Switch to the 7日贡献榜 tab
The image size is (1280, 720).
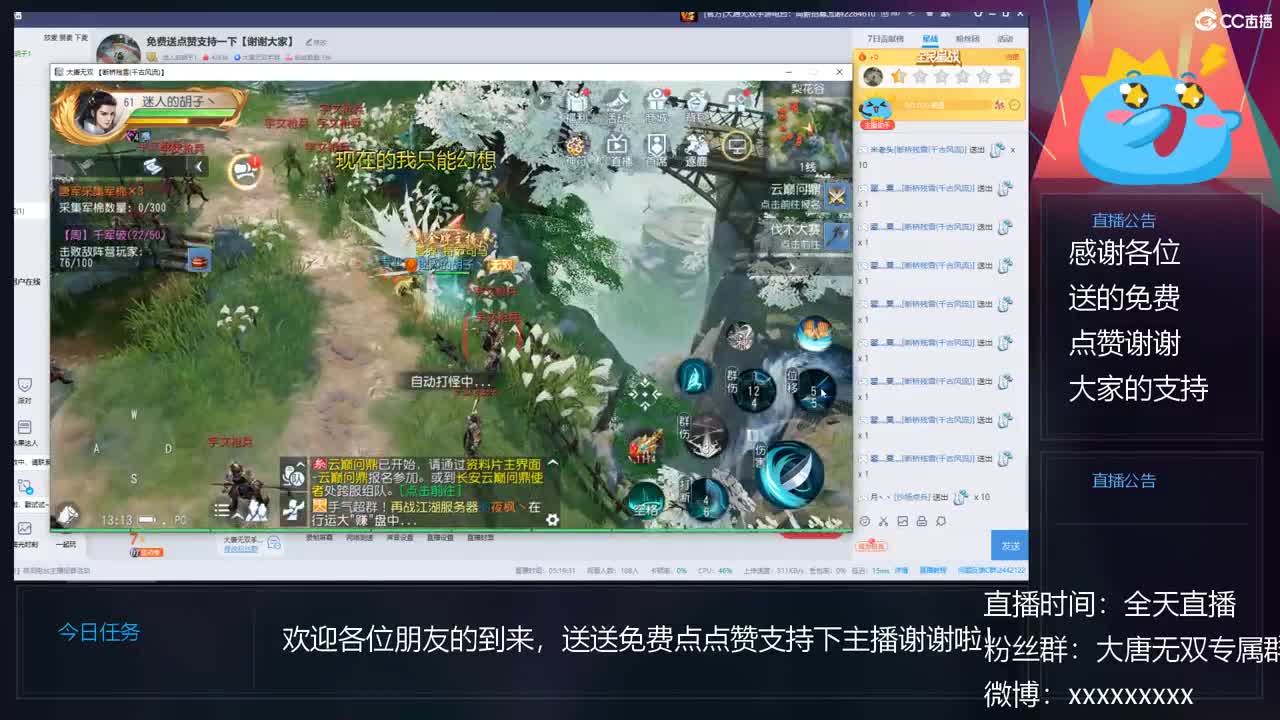[x=885, y=39]
